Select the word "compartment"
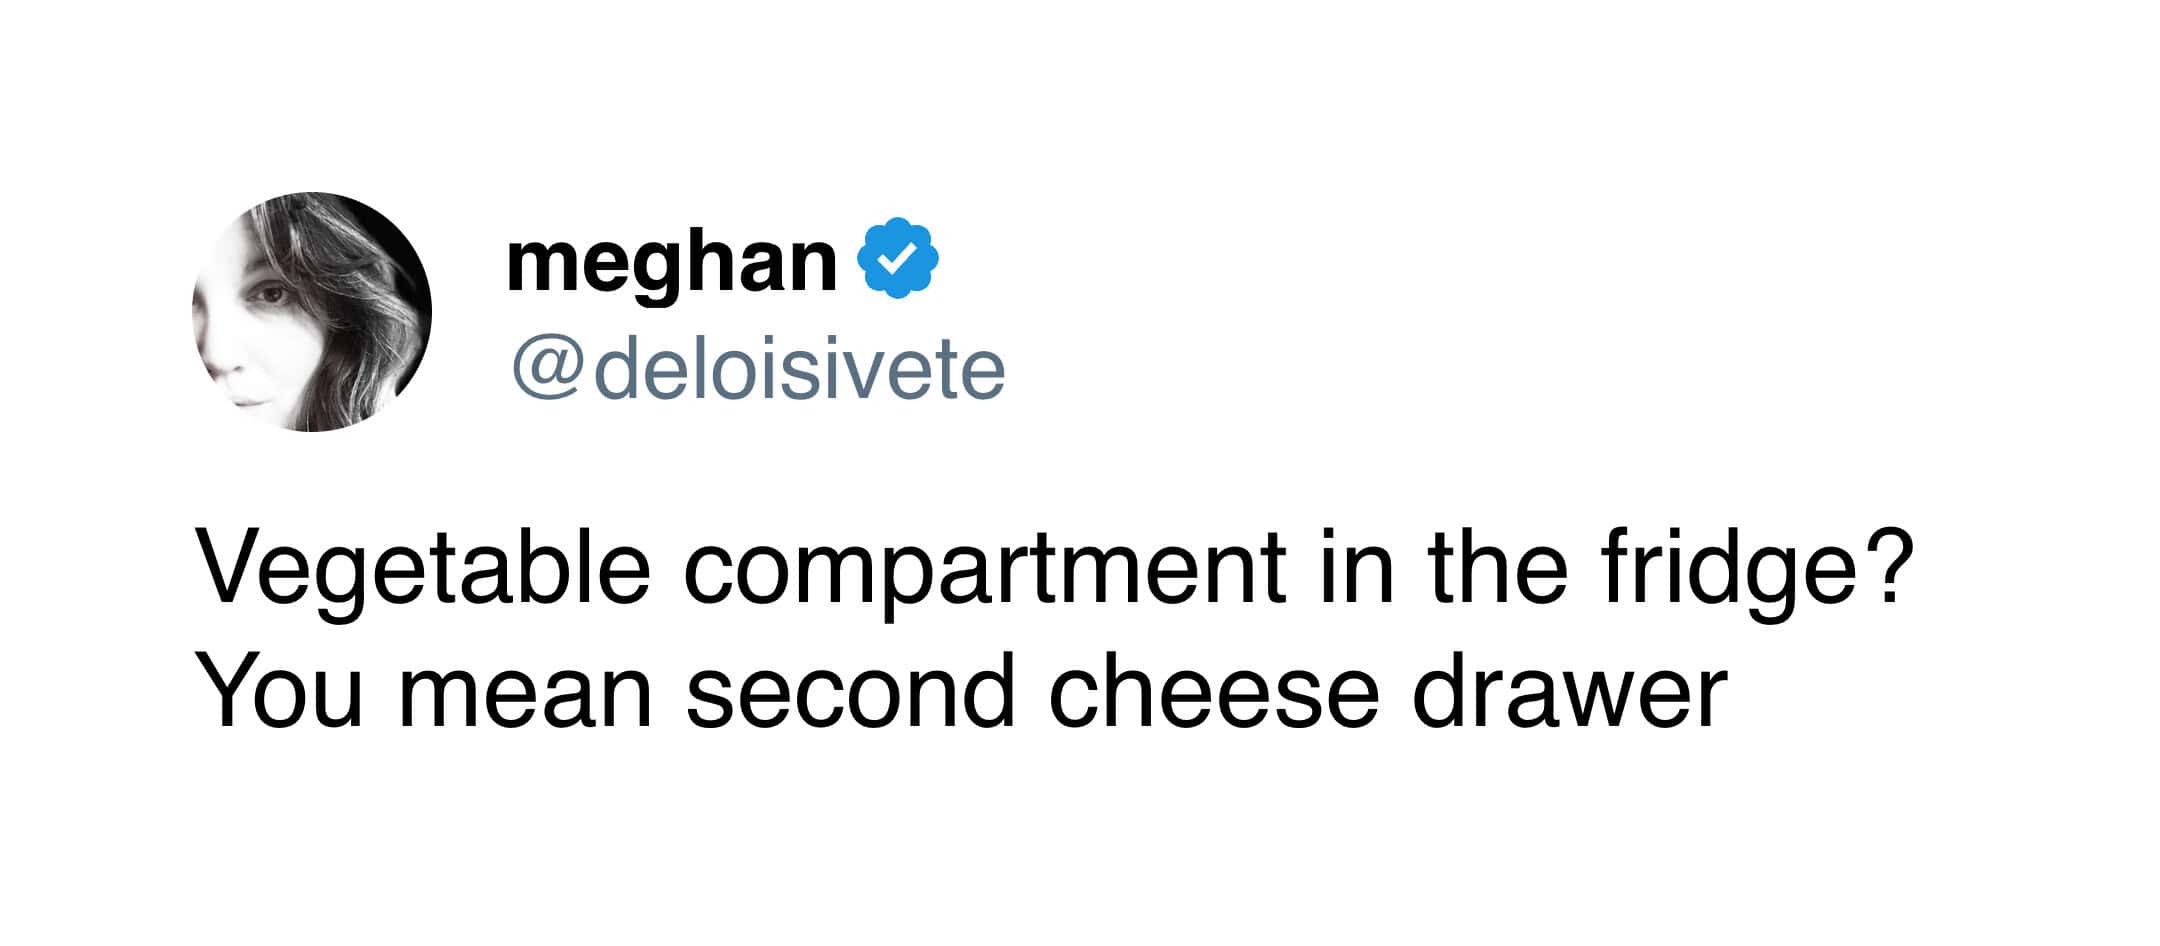 (x=984, y=570)
